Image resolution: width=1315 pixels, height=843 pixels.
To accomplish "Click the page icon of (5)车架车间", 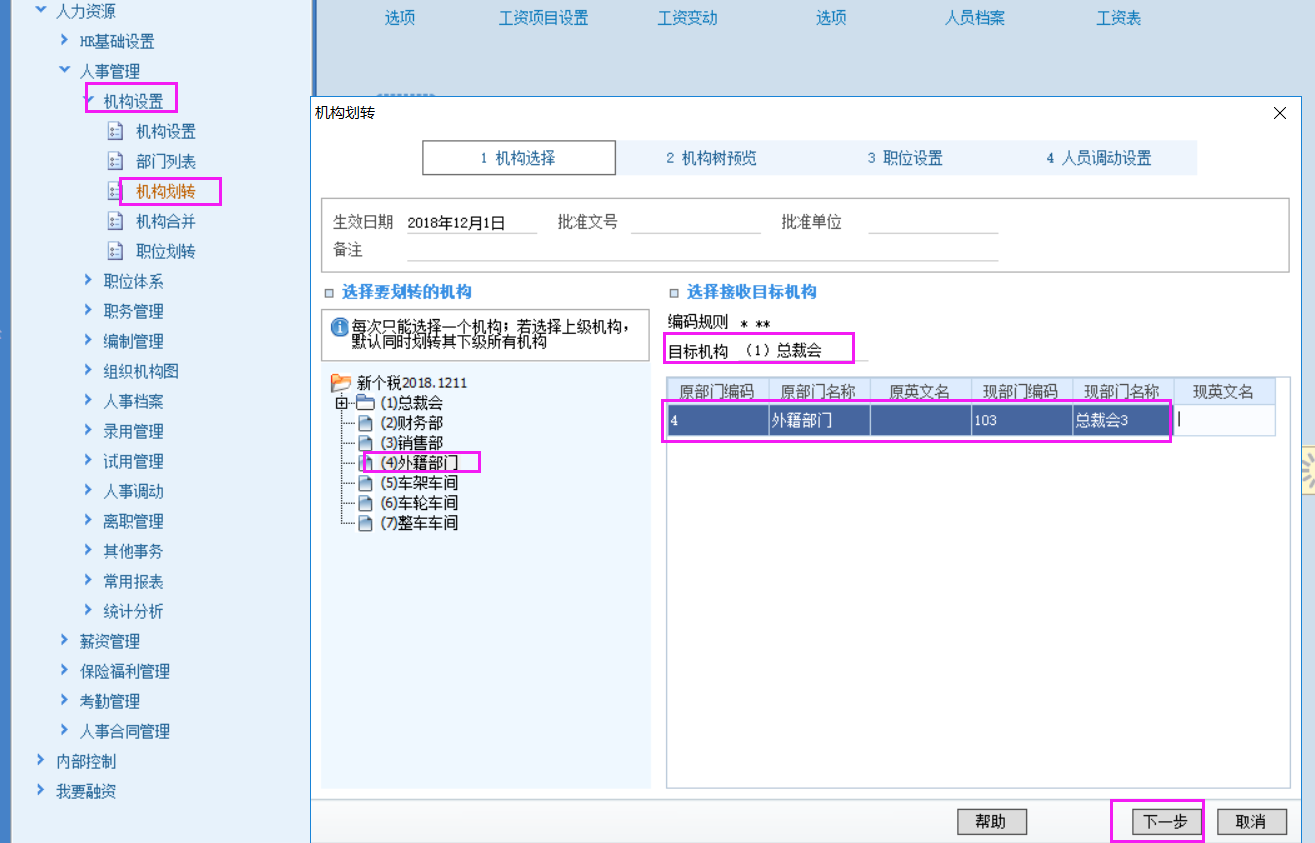I will tap(365, 483).
